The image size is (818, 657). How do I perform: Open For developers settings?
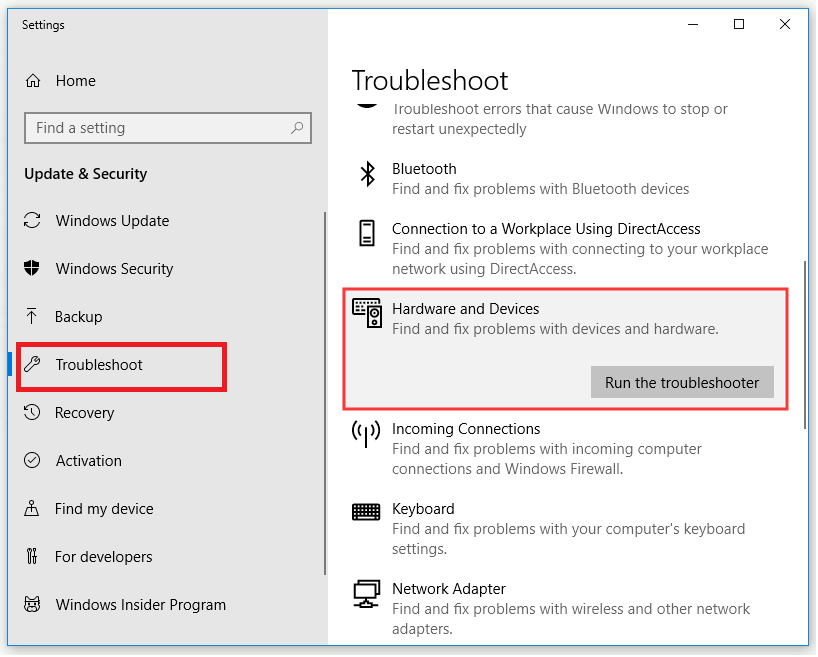[104, 557]
